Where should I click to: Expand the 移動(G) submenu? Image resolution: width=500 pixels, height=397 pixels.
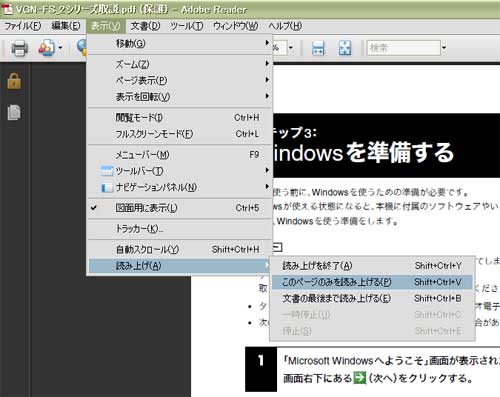coord(180,43)
